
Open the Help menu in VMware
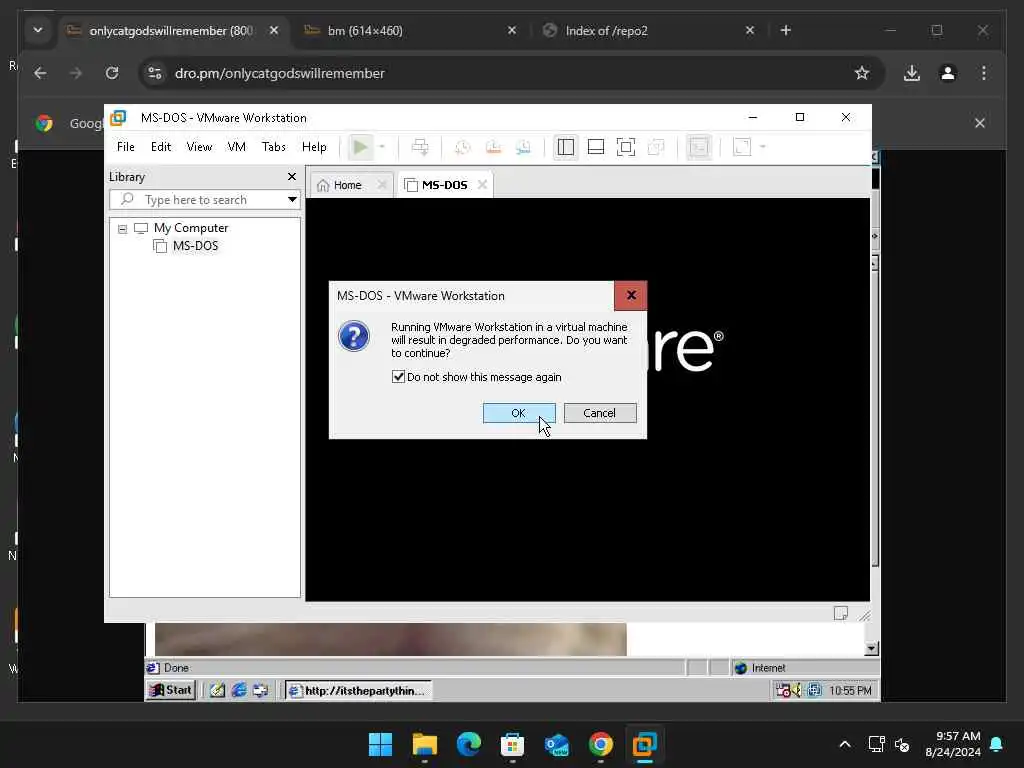point(313,147)
